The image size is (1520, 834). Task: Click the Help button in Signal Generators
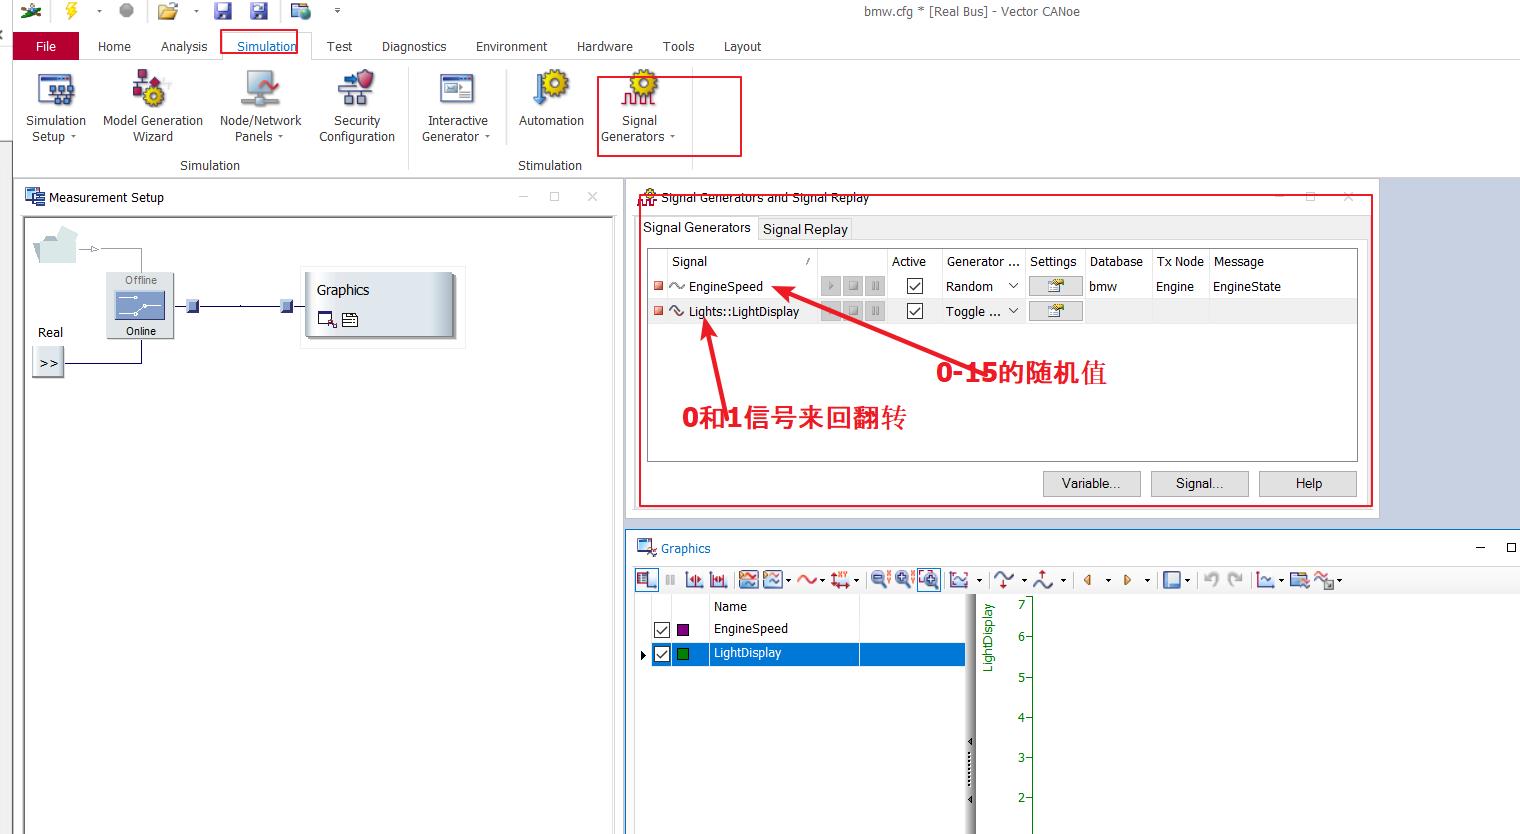1308,483
